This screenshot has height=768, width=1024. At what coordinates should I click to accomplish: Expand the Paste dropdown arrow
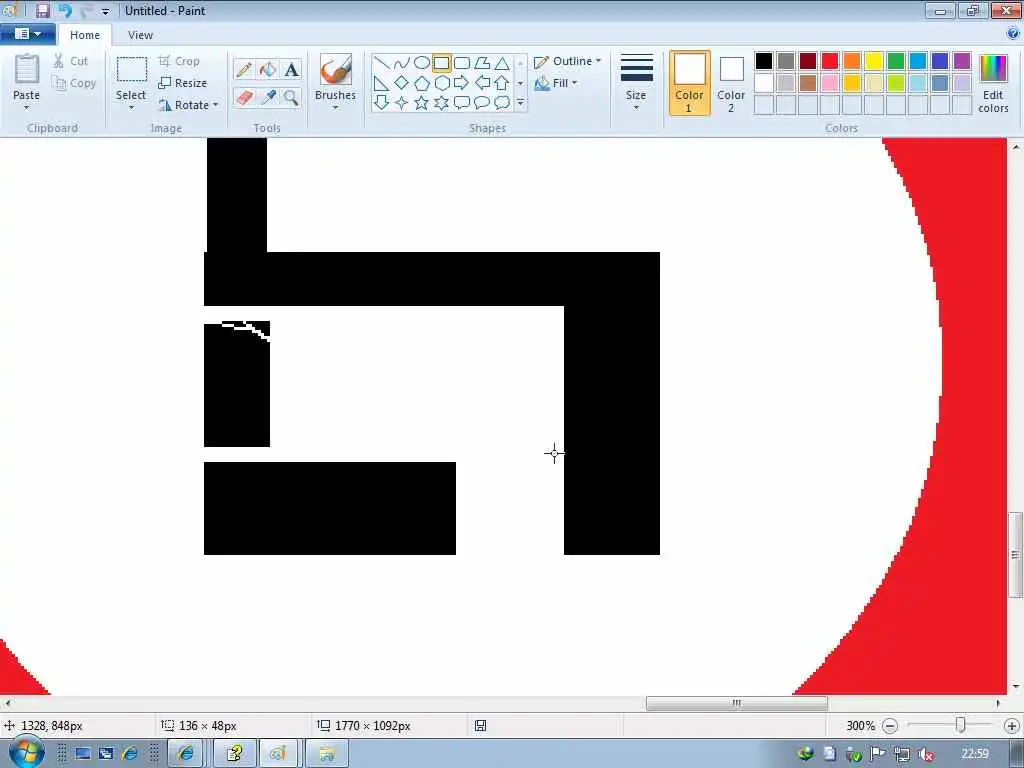(26, 108)
